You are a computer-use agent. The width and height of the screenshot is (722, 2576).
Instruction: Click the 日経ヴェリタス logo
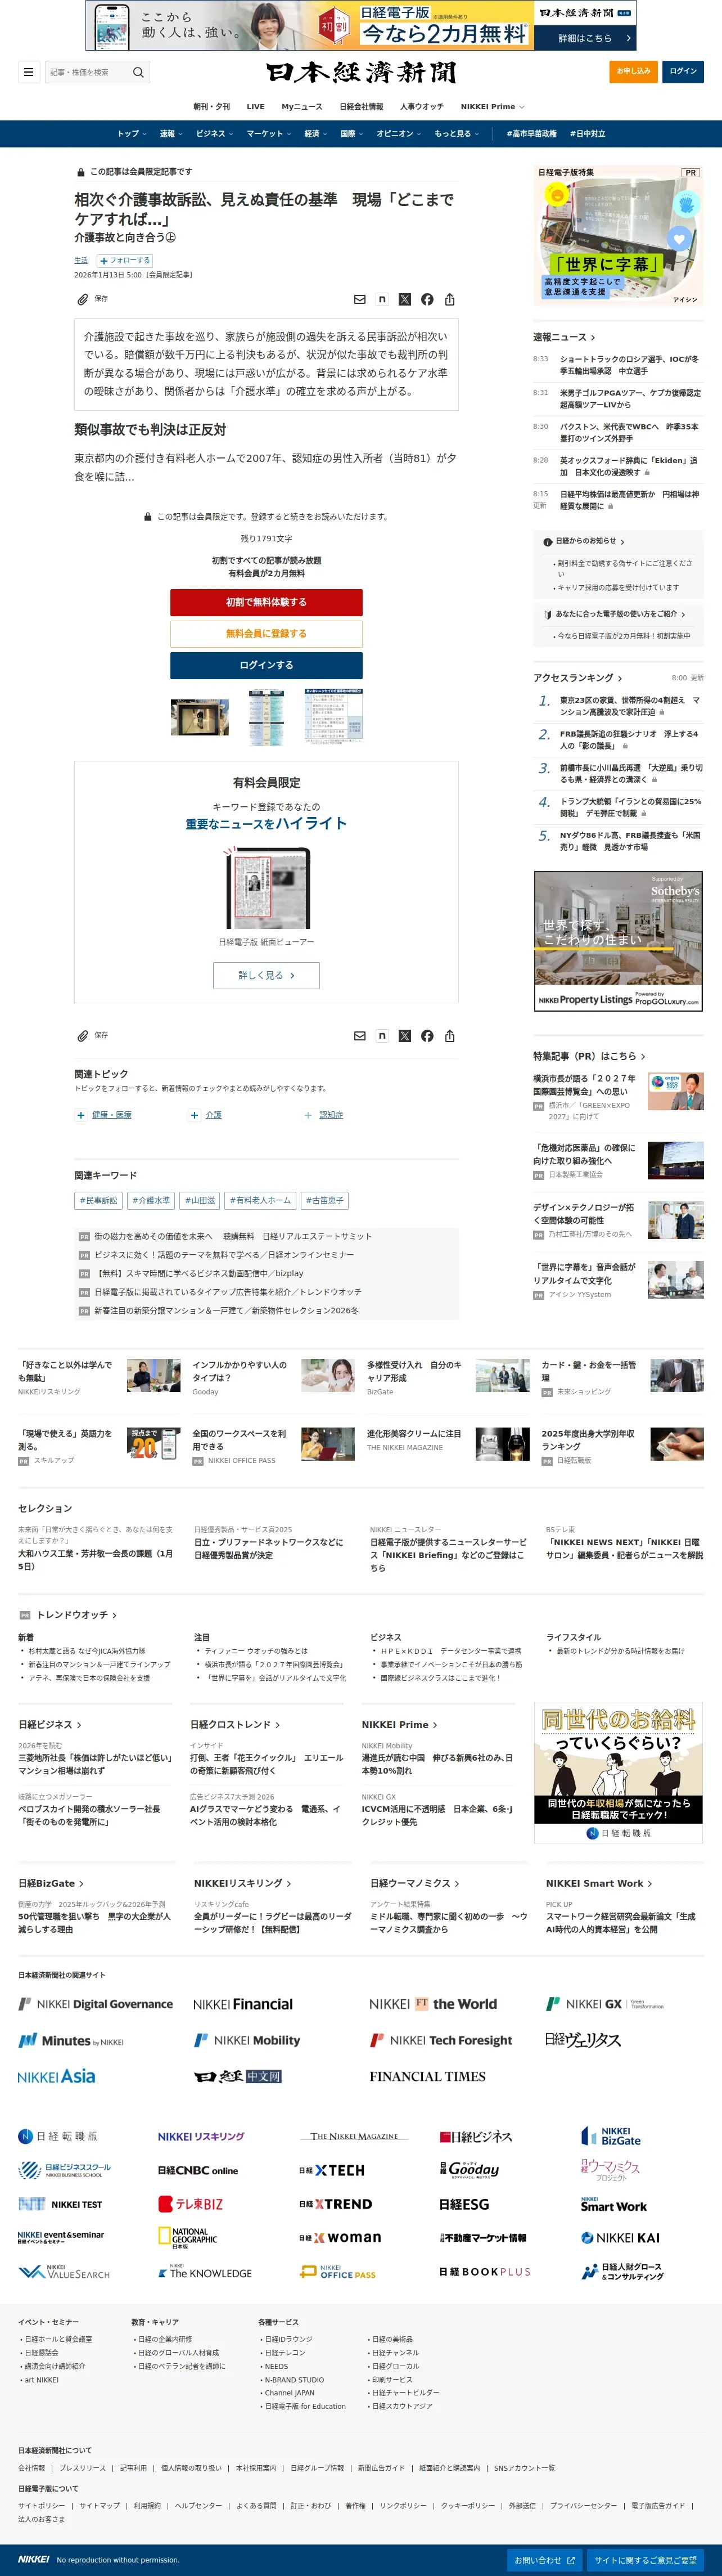583,2041
